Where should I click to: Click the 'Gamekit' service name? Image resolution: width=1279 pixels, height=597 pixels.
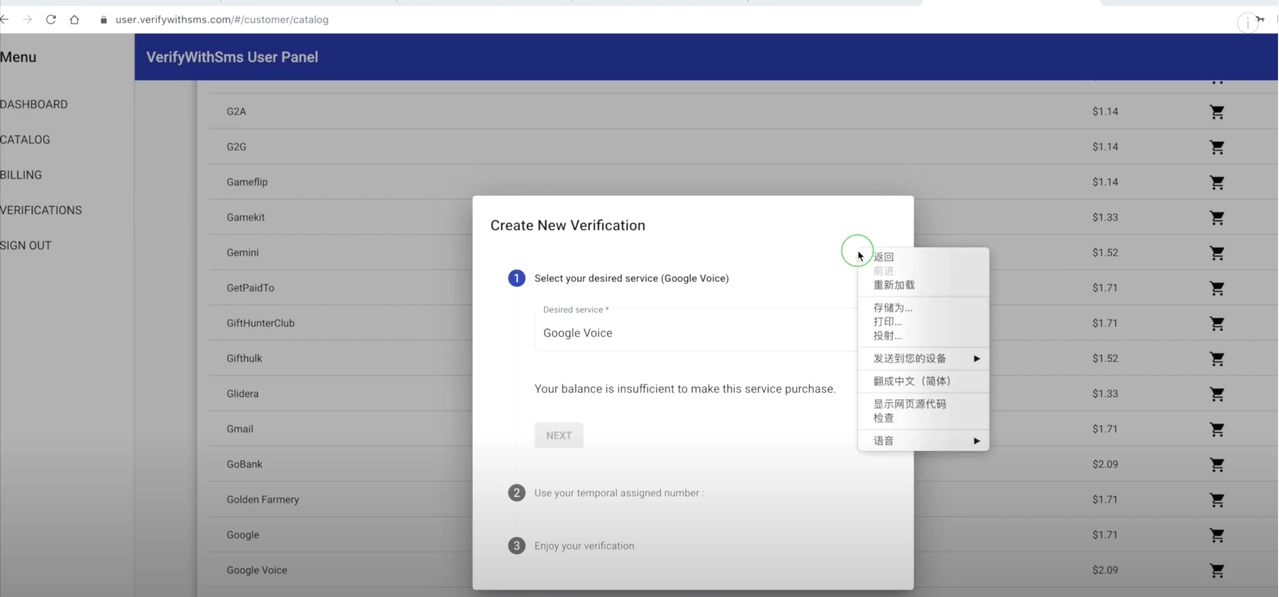(x=245, y=217)
